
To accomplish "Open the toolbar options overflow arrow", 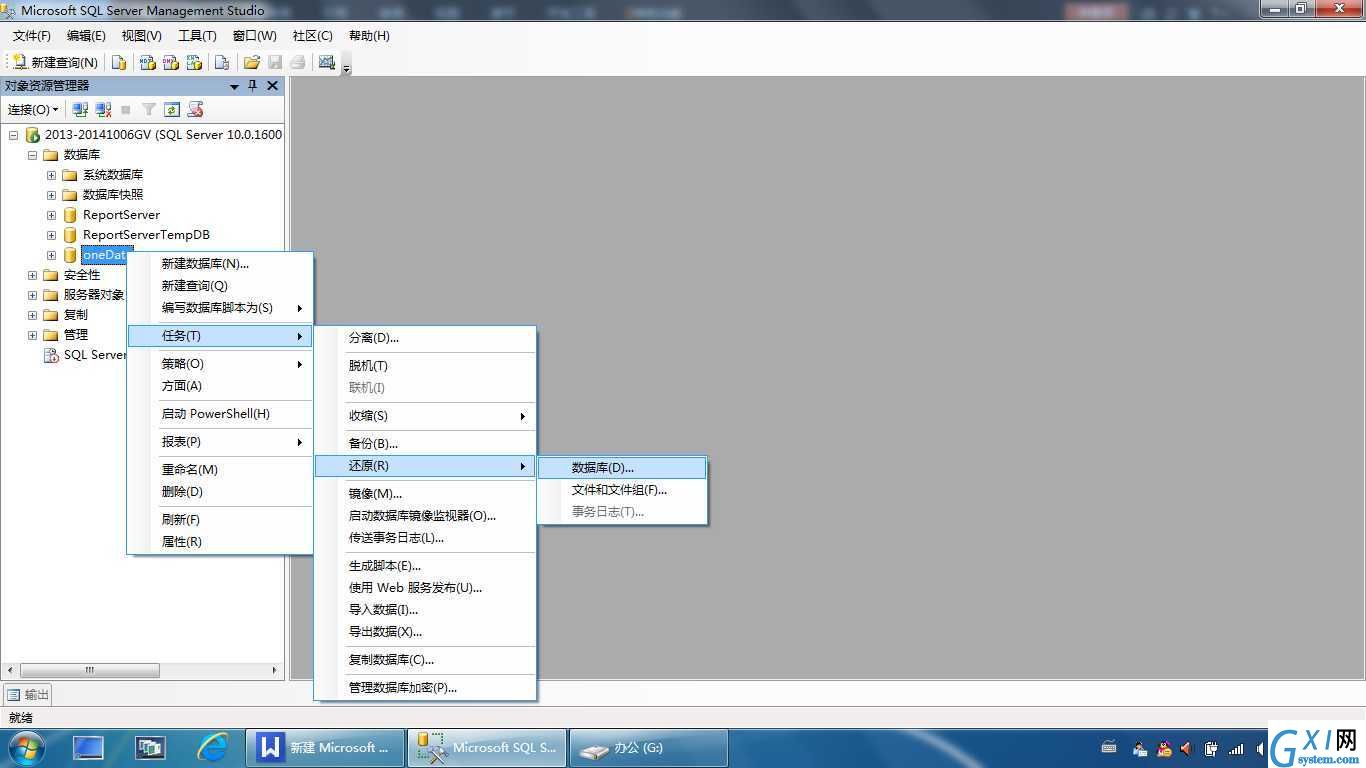I will [346, 67].
